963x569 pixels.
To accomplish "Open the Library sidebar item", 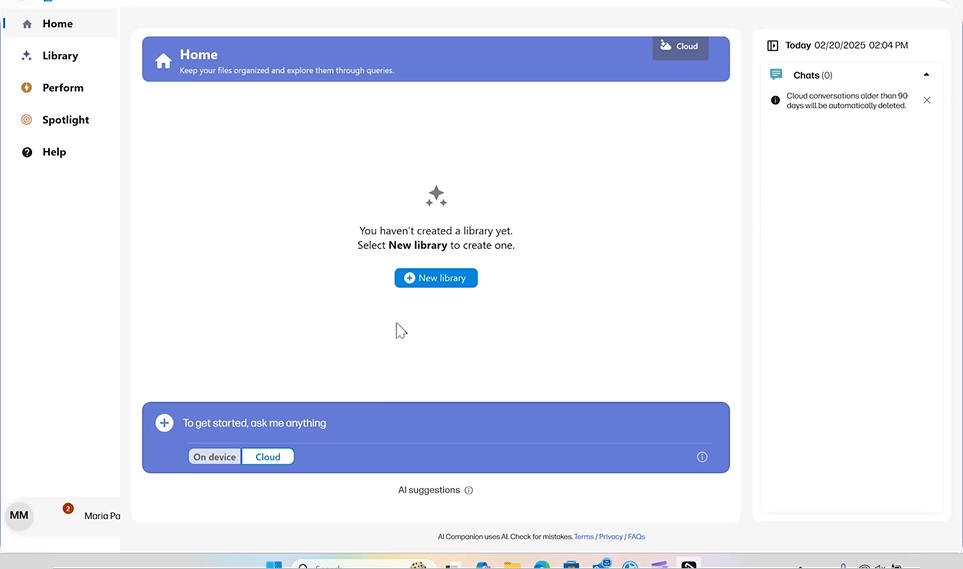I will [60, 56].
